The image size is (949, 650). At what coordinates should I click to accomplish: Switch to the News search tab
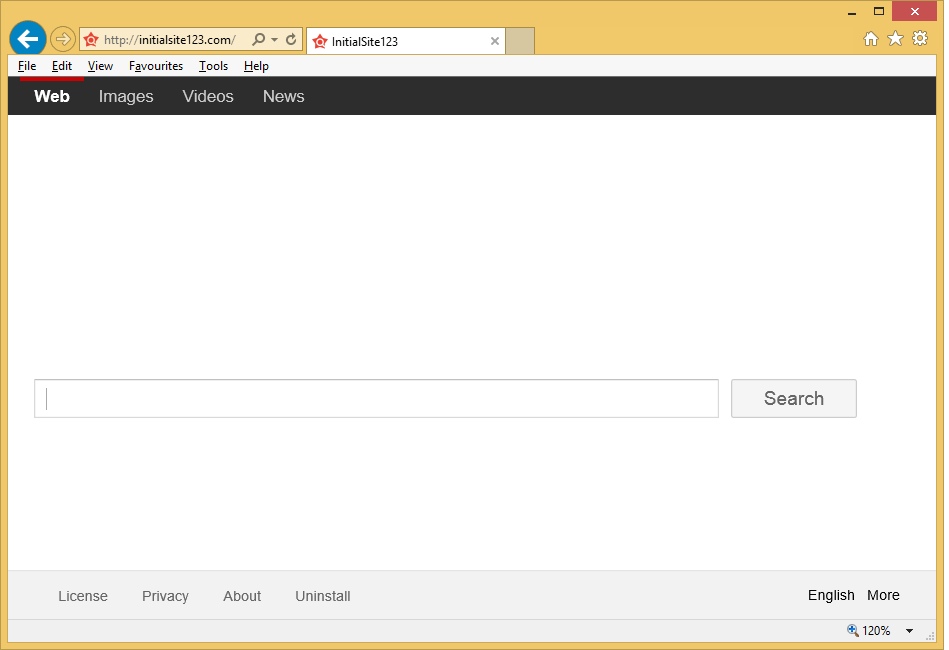pyautogui.click(x=283, y=96)
